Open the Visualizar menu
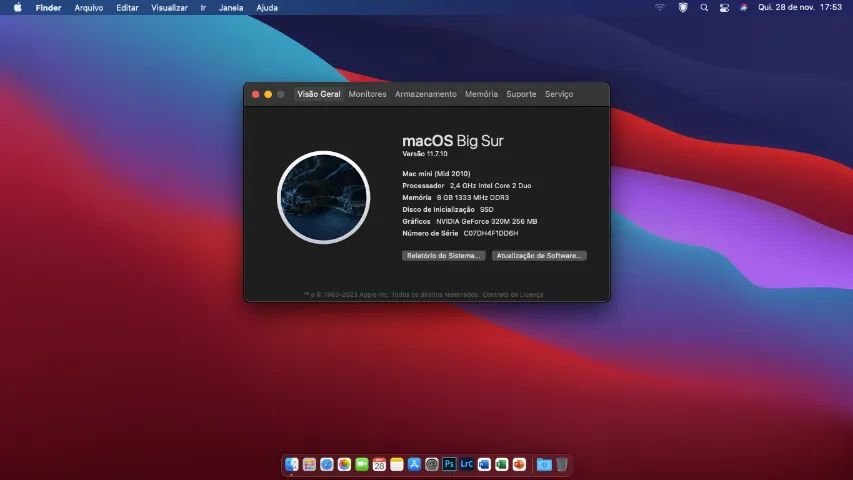 169,8
